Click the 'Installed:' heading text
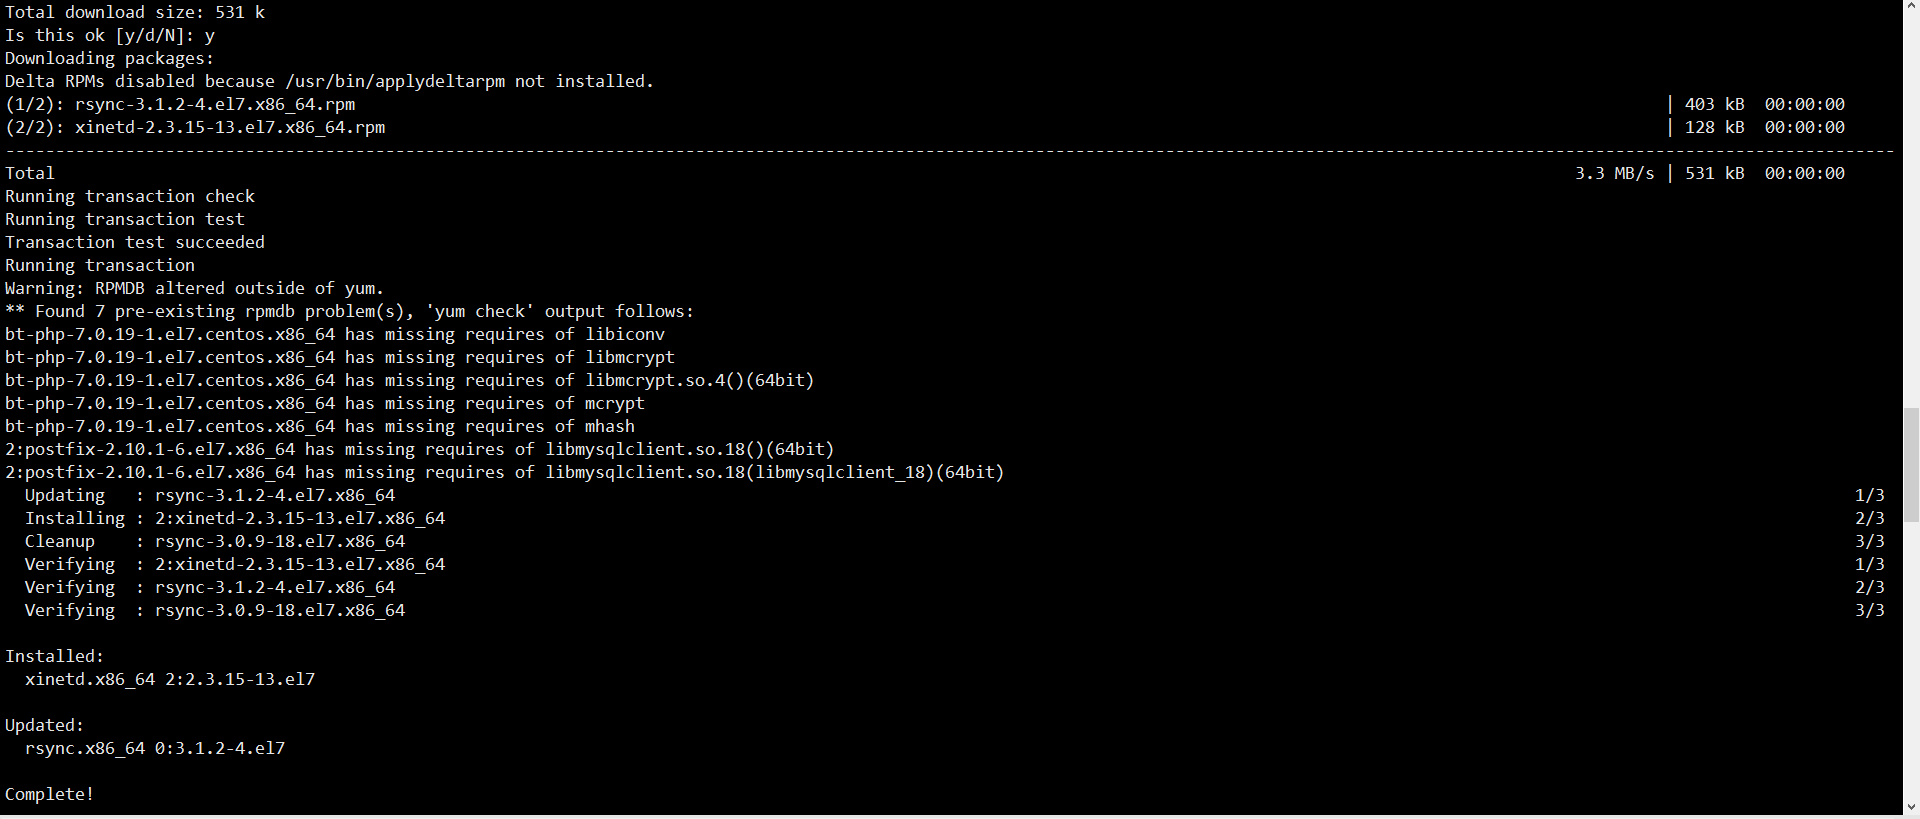 click(x=55, y=656)
